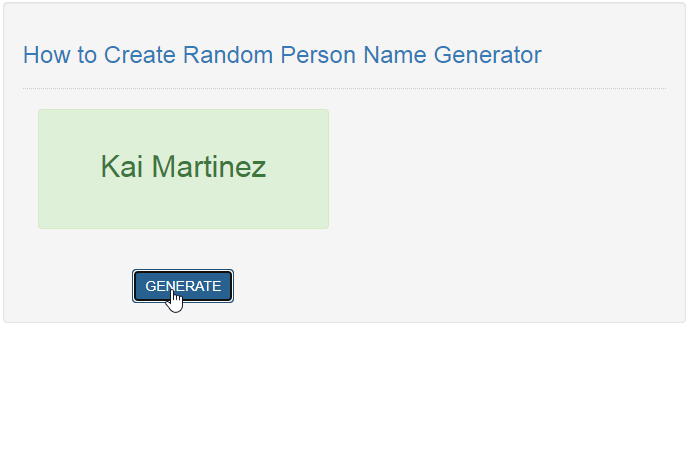Select the generated name Kai Martinez
691x460 pixels.
click(x=183, y=167)
